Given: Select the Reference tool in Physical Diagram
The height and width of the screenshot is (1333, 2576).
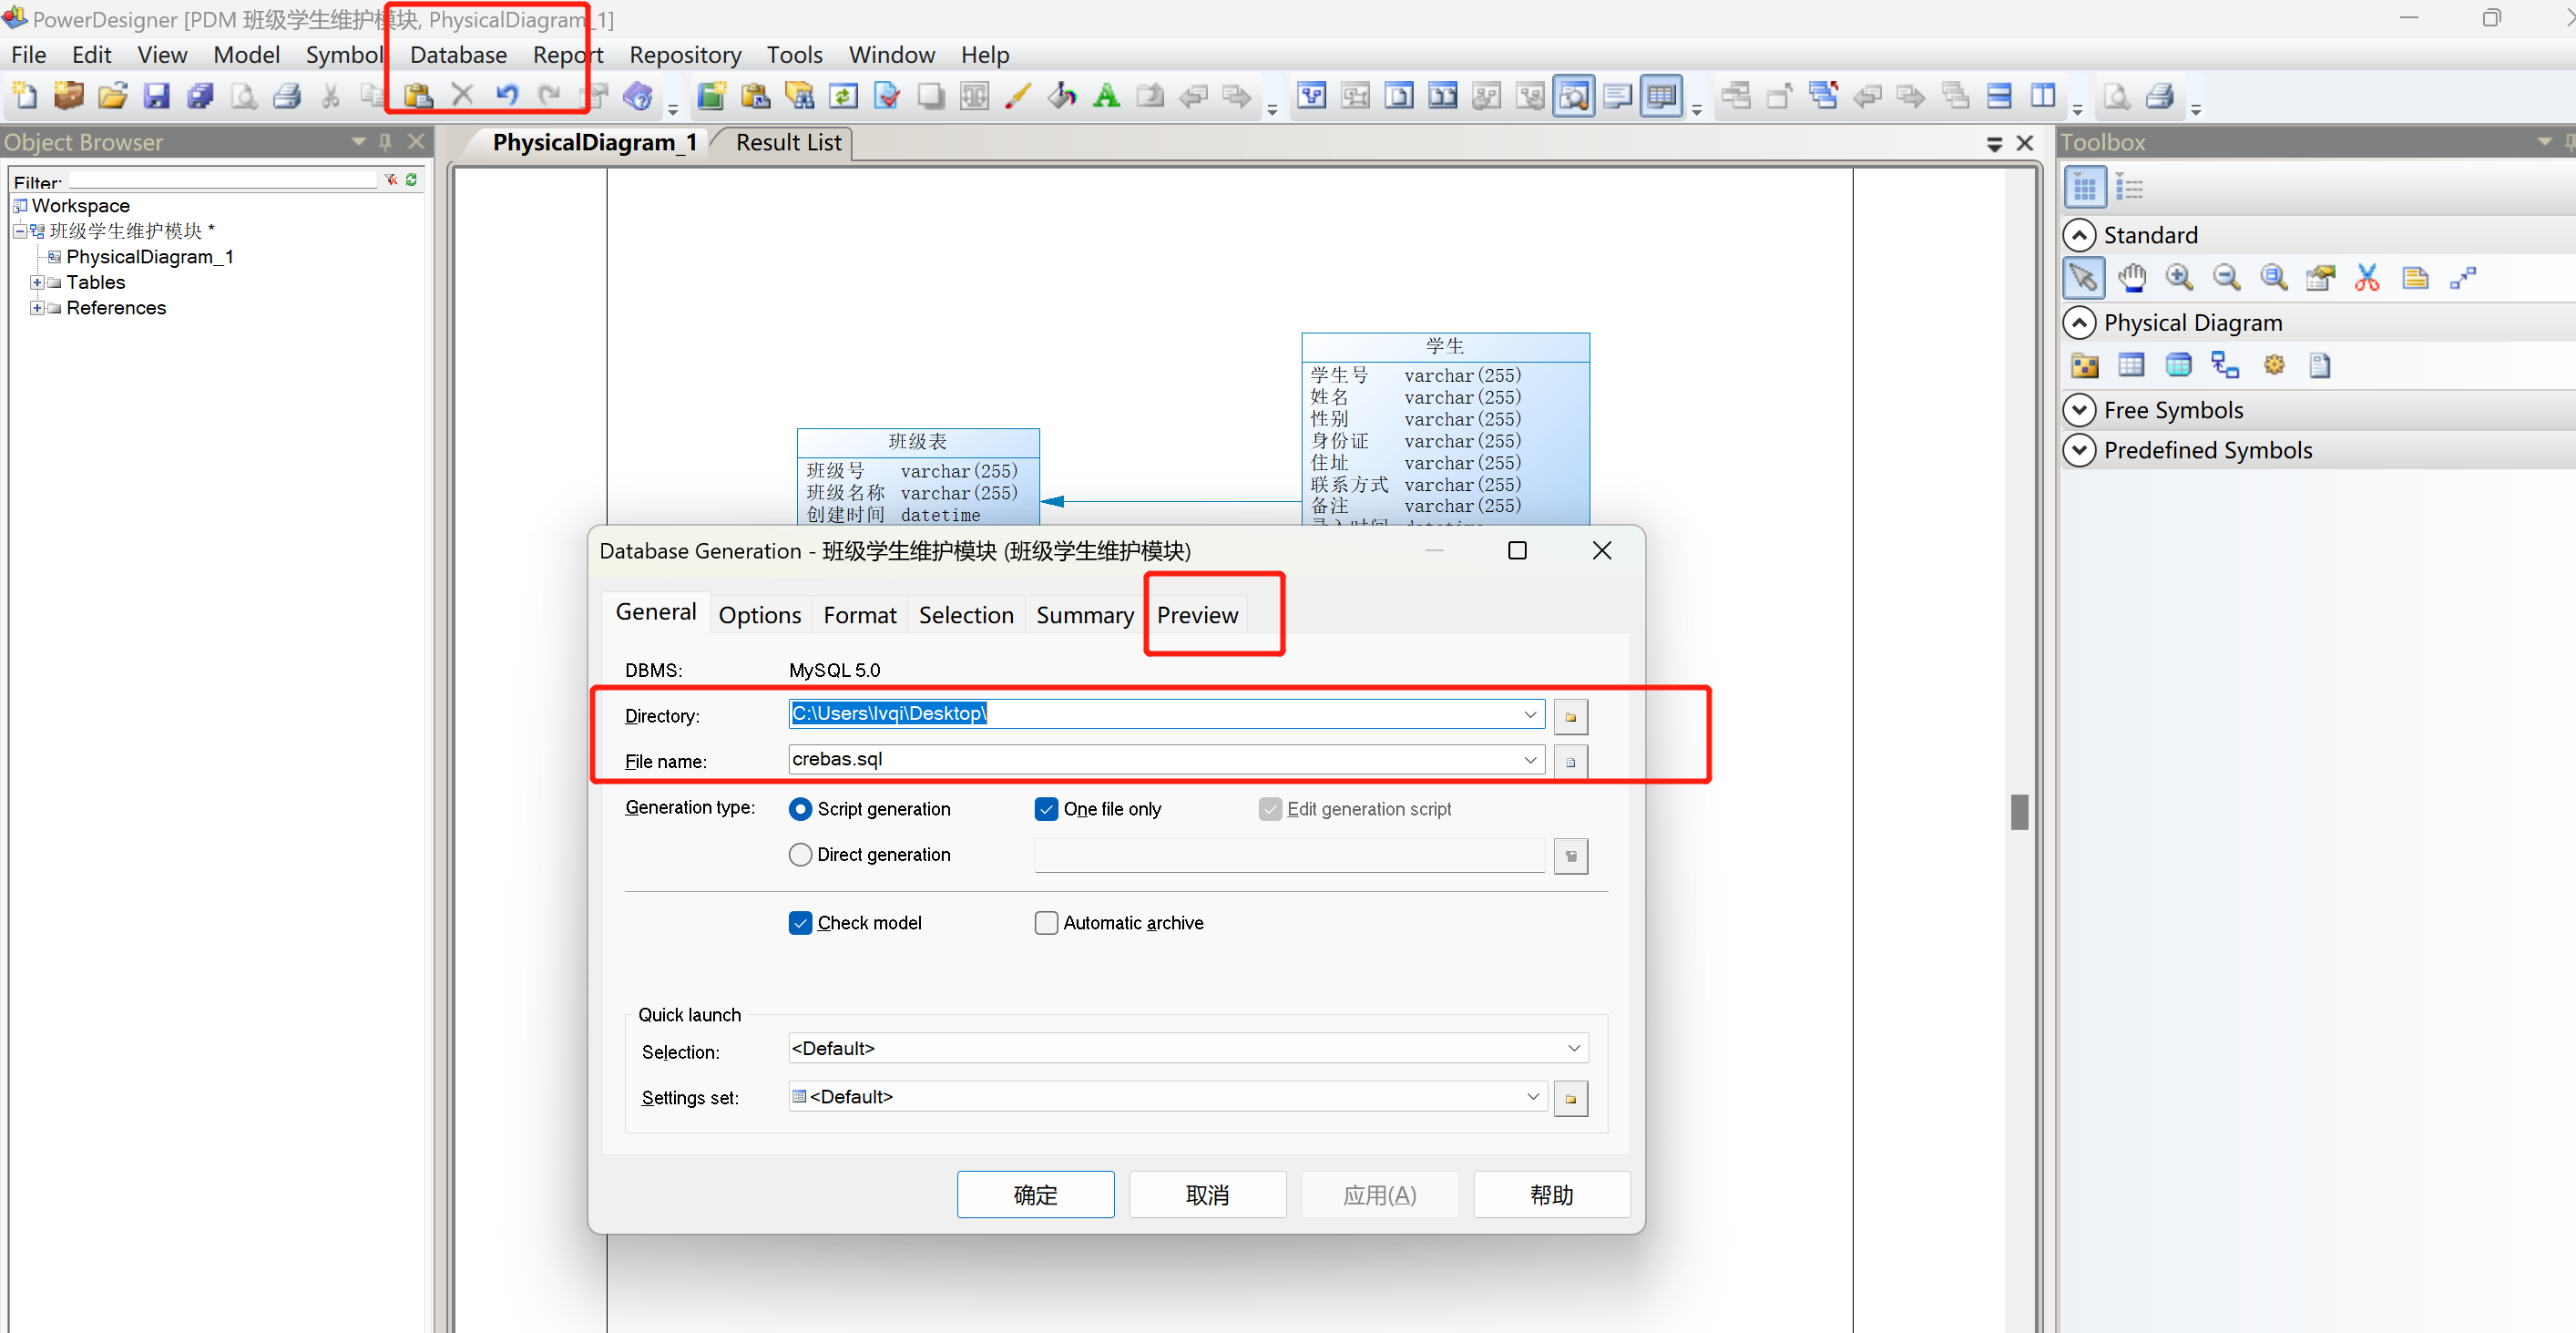Looking at the screenshot, I should (x=2224, y=365).
